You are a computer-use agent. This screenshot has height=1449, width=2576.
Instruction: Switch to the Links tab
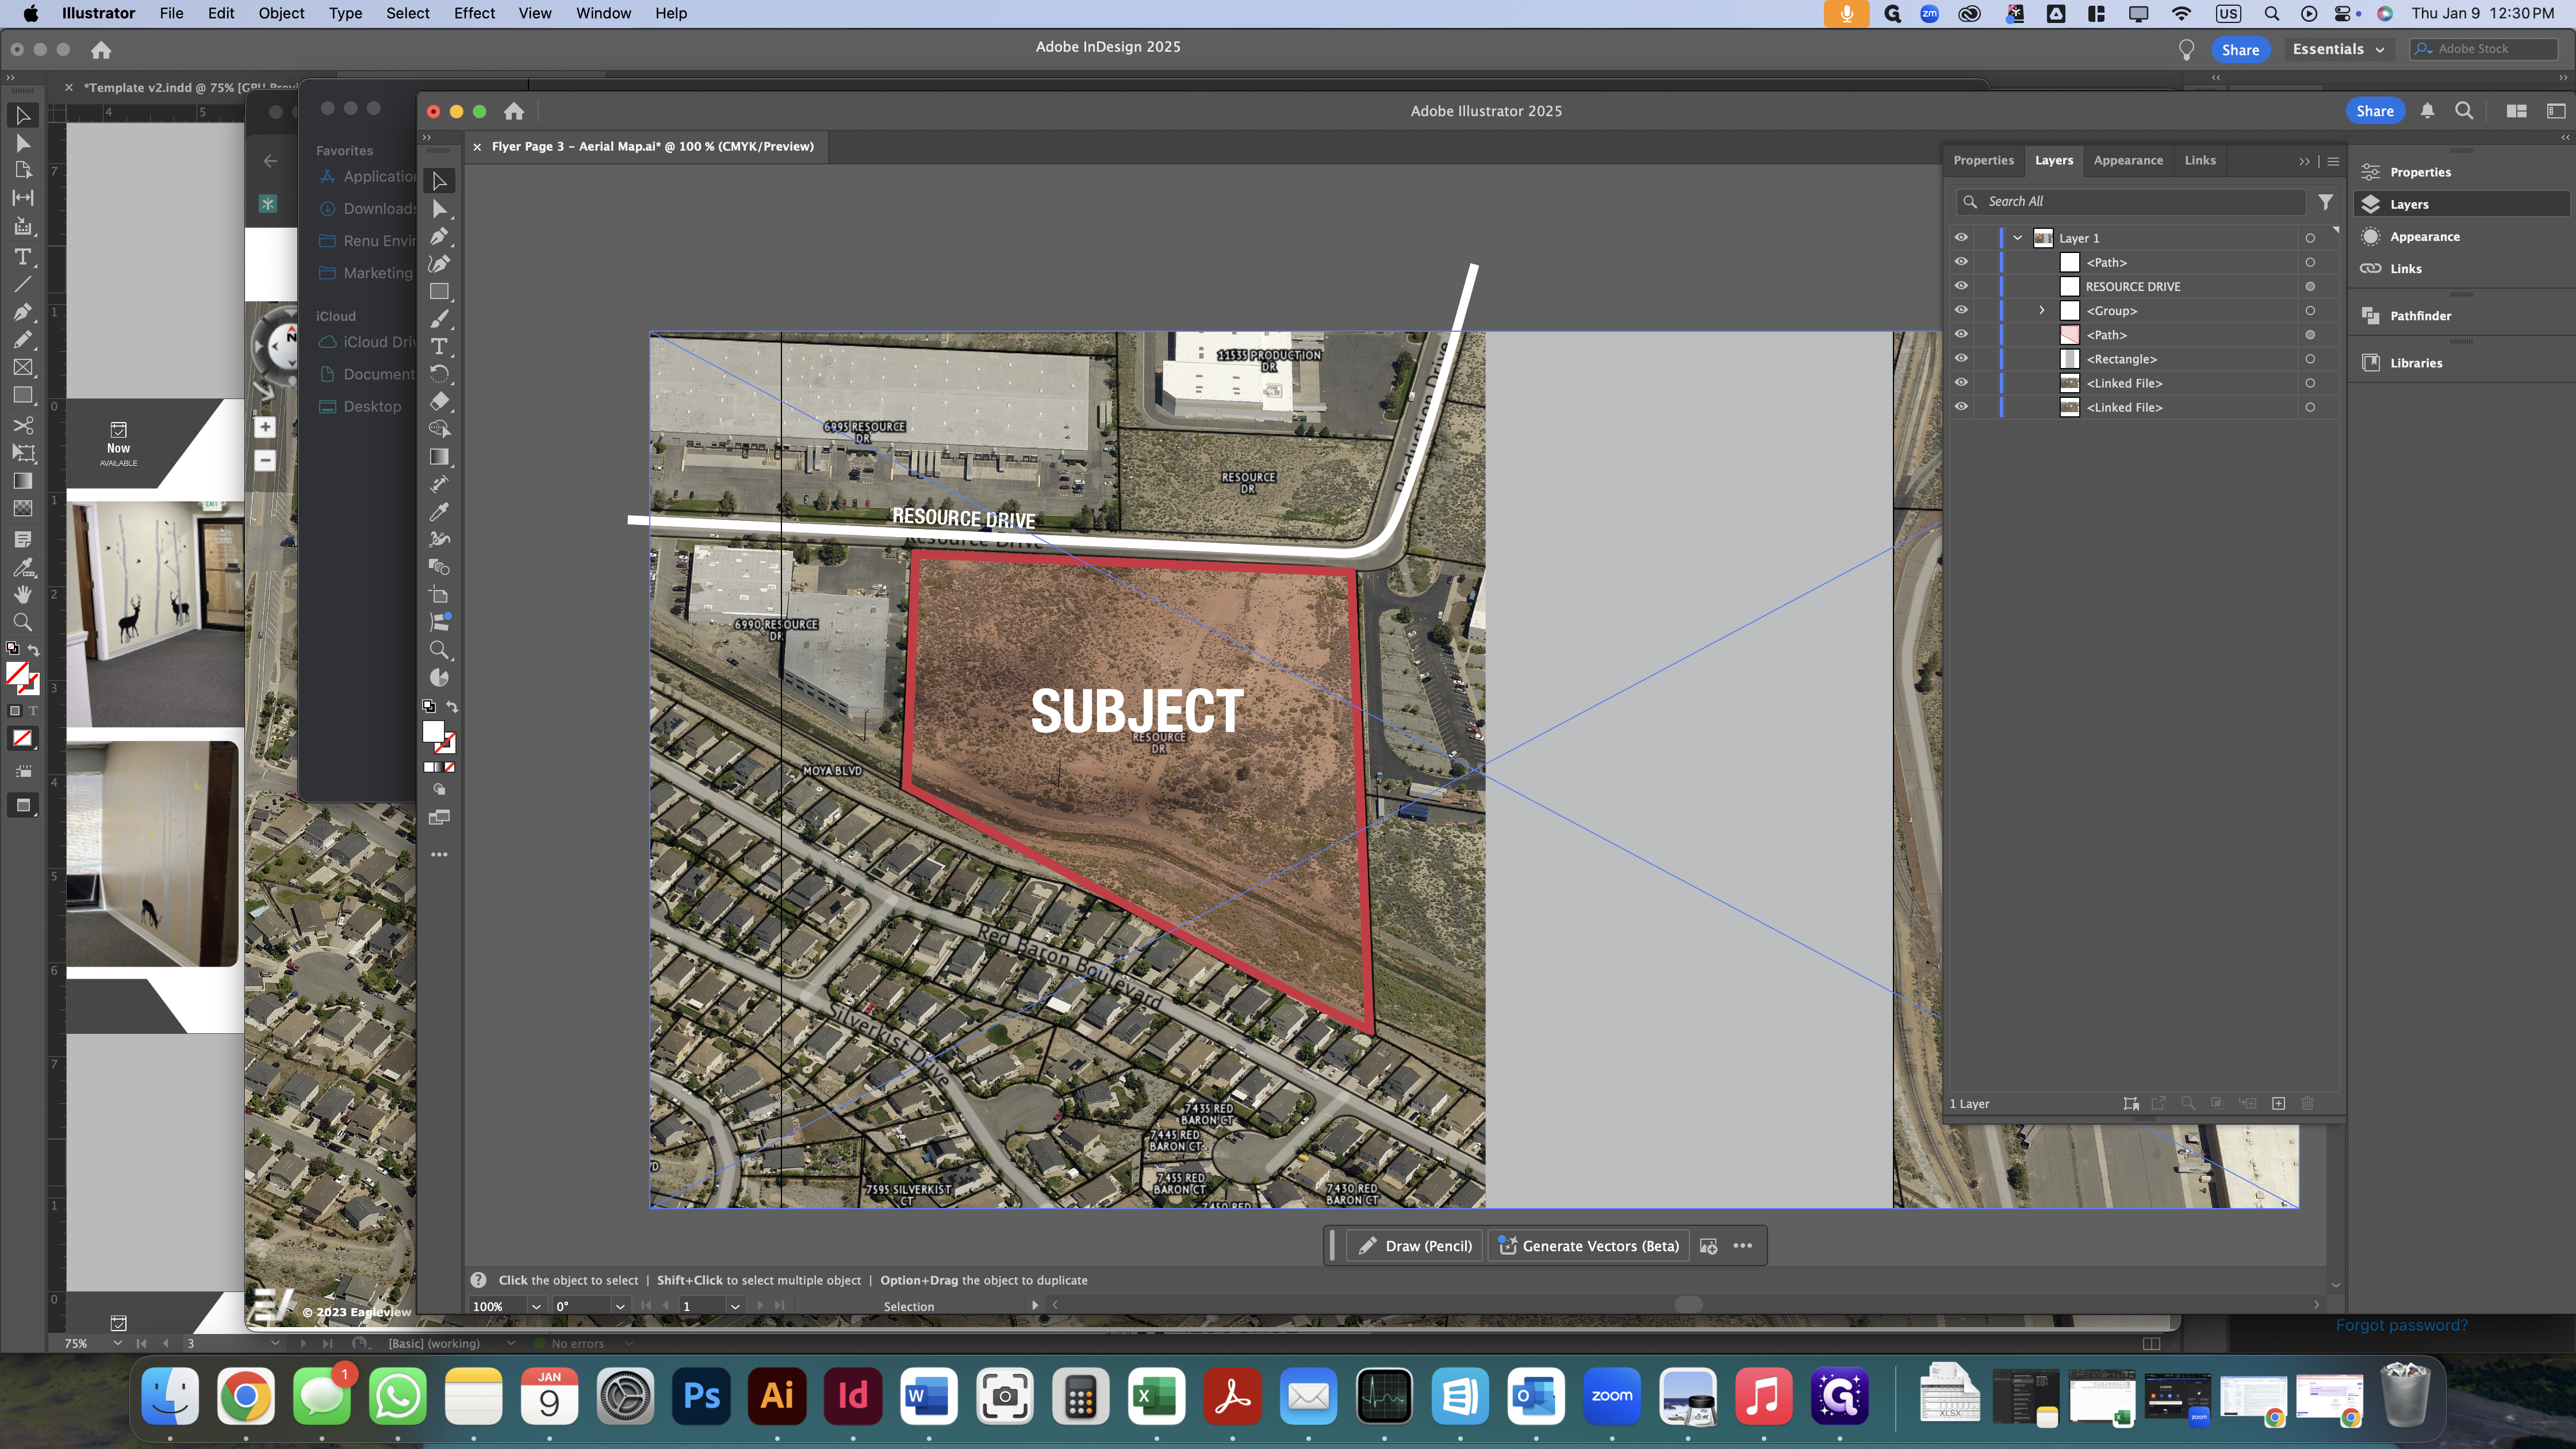pos(2200,160)
